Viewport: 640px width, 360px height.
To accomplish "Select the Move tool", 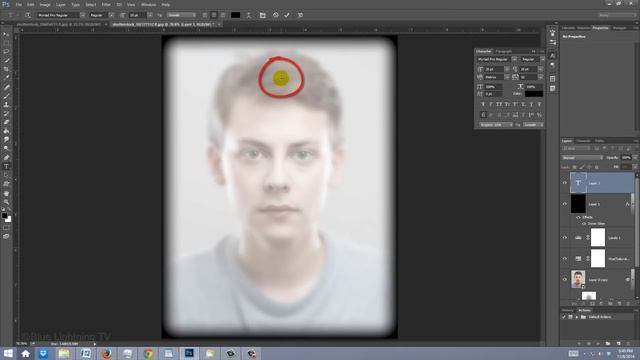I will coord(6,34).
